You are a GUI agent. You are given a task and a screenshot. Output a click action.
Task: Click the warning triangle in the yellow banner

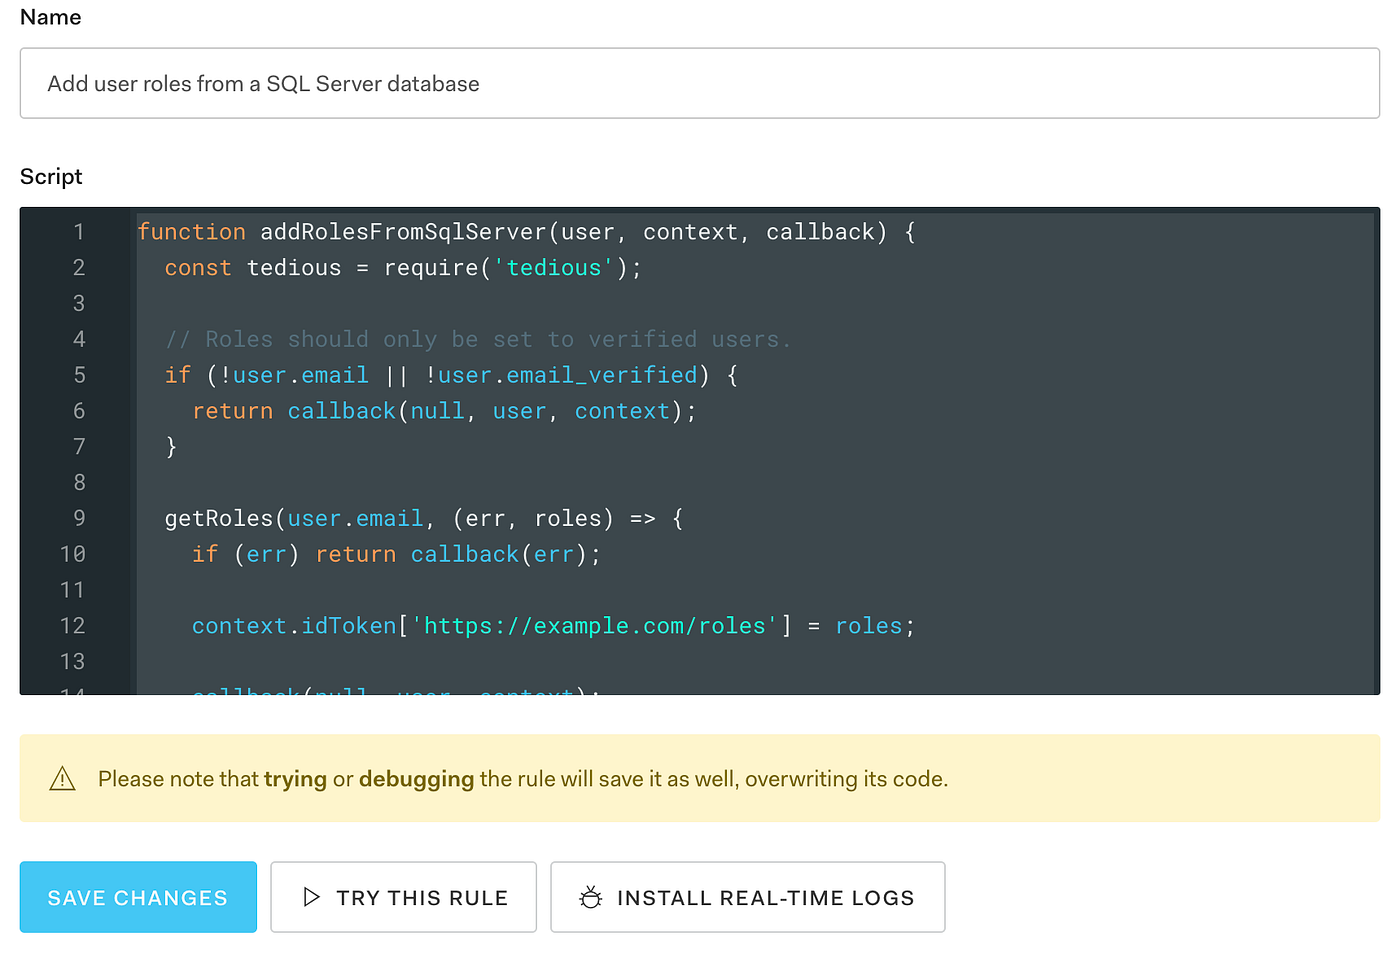pyautogui.click(x=63, y=778)
